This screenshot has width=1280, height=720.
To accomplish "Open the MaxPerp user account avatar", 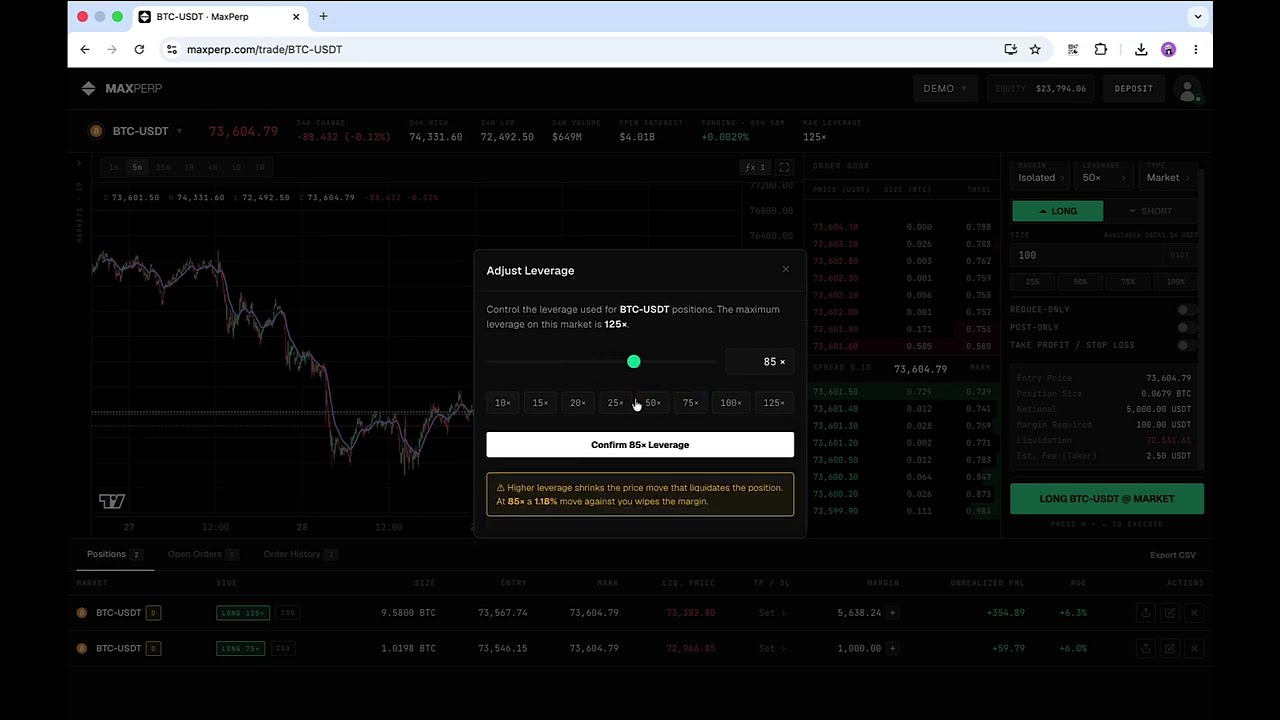I will [x=1187, y=89].
